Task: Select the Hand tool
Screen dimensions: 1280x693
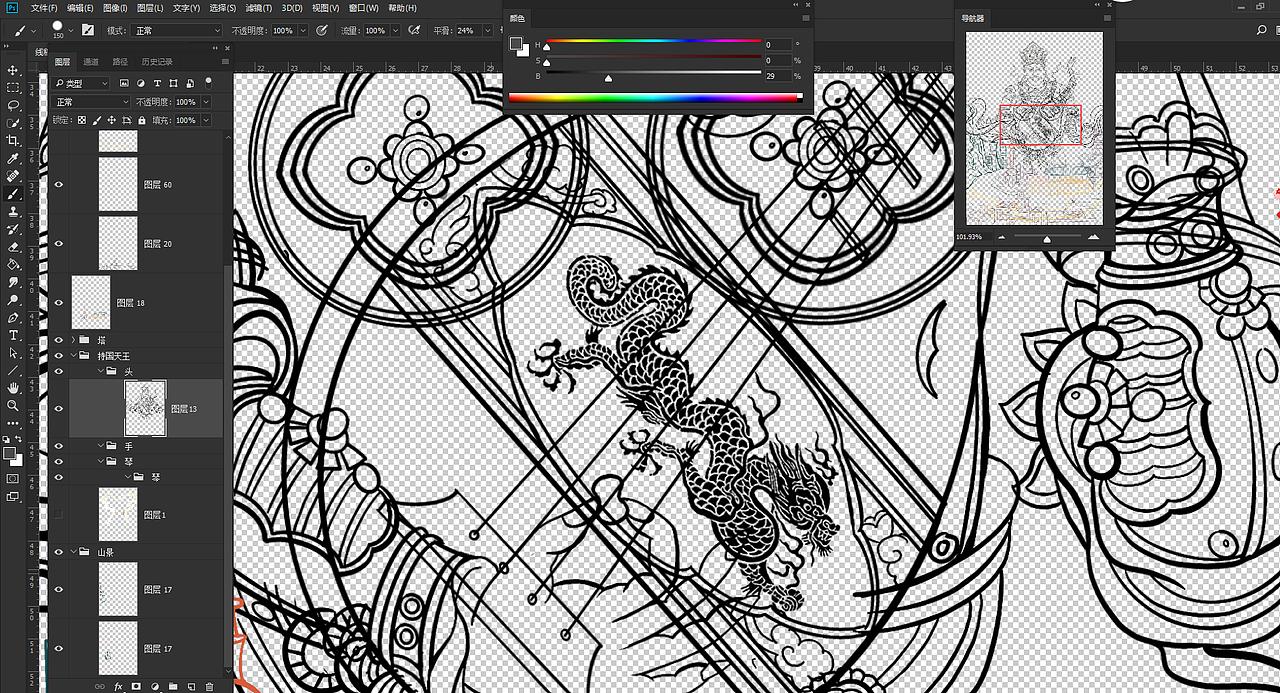Action: click(x=13, y=388)
